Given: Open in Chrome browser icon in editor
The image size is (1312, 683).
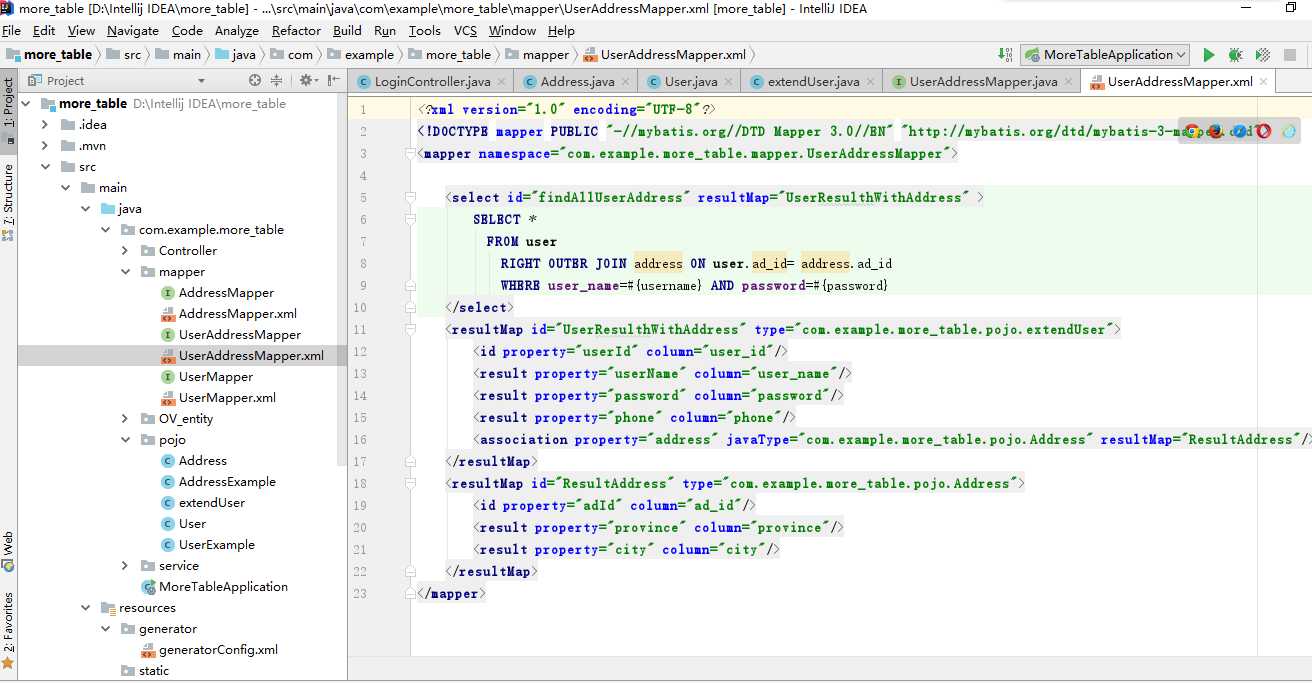Looking at the screenshot, I should pos(1192,131).
